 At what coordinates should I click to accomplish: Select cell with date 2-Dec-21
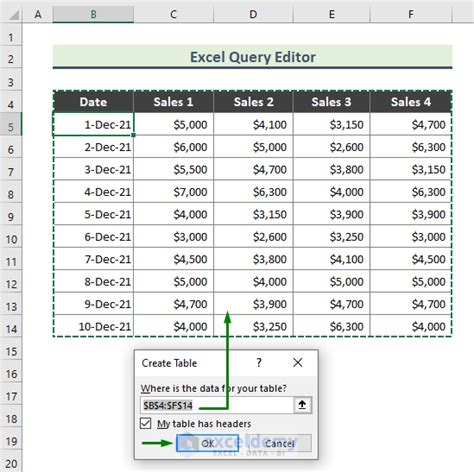(x=93, y=147)
